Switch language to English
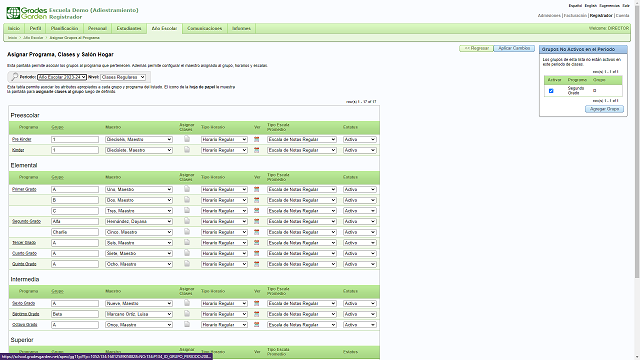Image resolution: width=640 pixels, height=360 pixels. (x=591, y=6)
